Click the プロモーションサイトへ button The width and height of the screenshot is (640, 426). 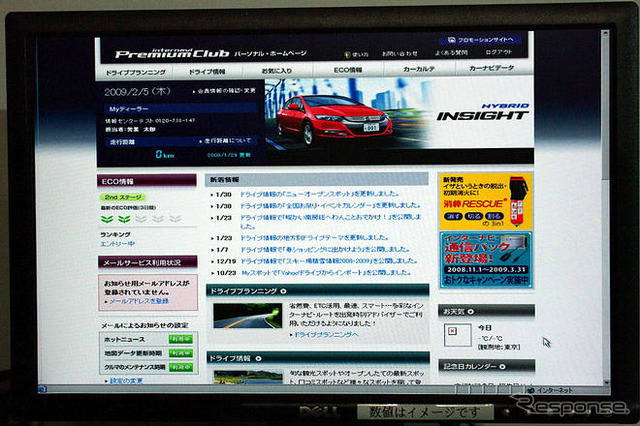pos(480,40)
